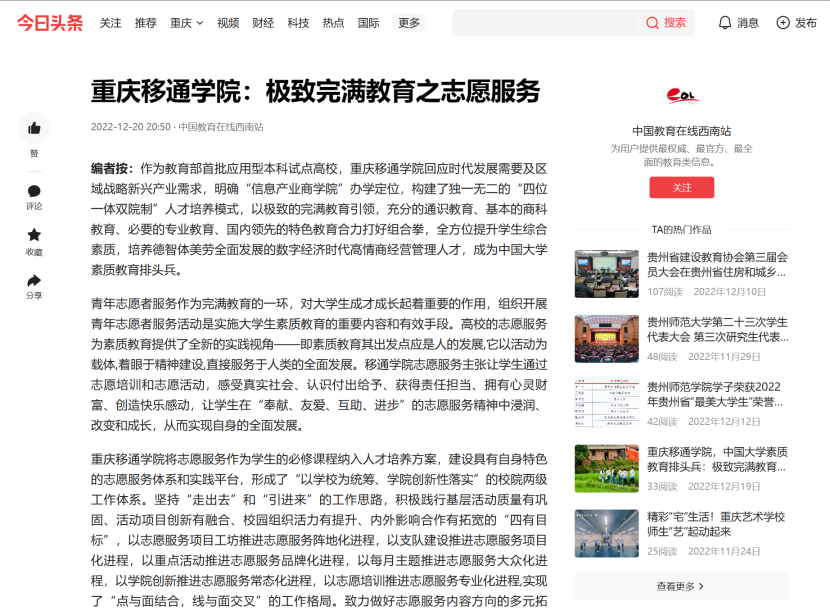Open the 贵州师范大学第二十三次学生代表大会 article thumbnail
The height and width of the screenshot is (611, 830).
coord(606,339)
